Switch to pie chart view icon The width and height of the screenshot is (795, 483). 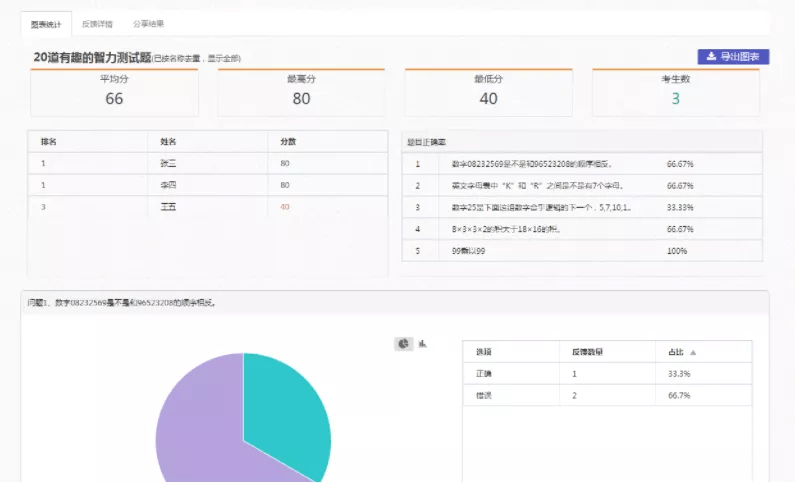click(404, 344)
